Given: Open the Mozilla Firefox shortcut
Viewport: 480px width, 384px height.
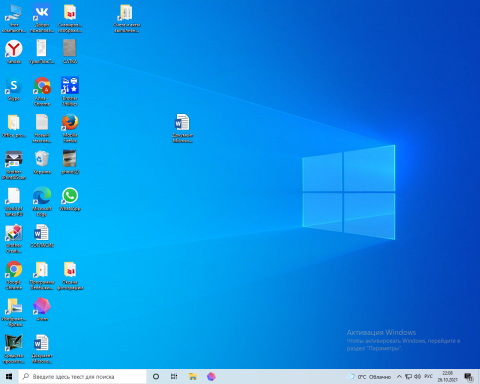Looking at the screenshot, I should pos(70,128).
